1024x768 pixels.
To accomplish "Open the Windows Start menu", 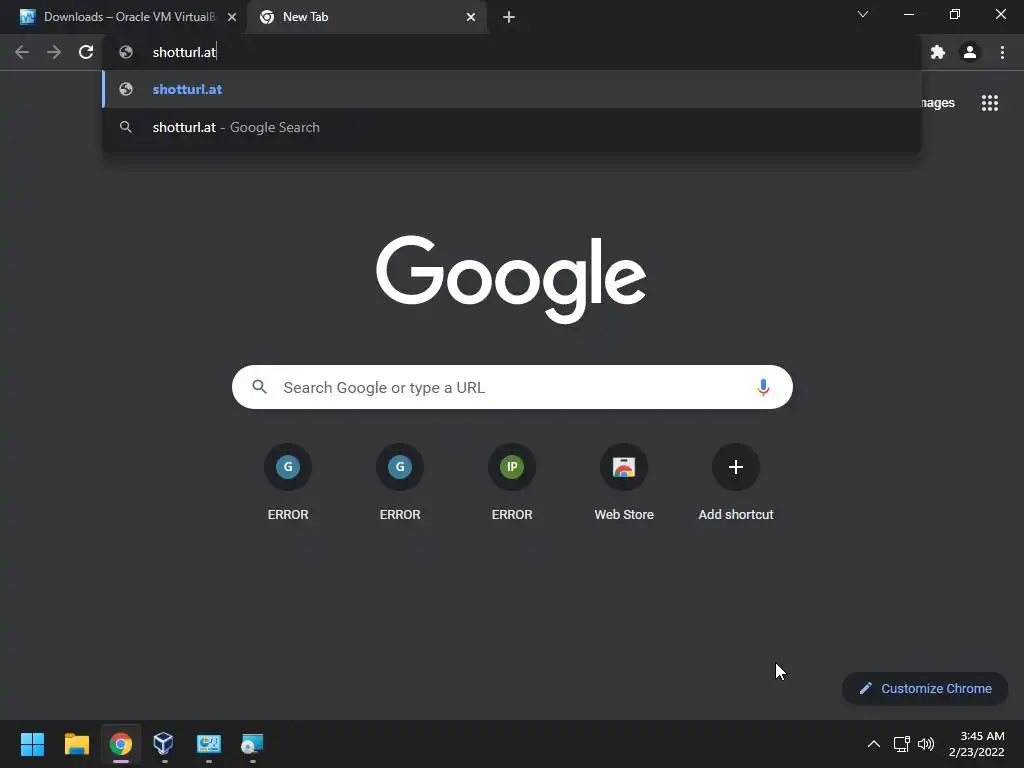I will coord(32,744).
